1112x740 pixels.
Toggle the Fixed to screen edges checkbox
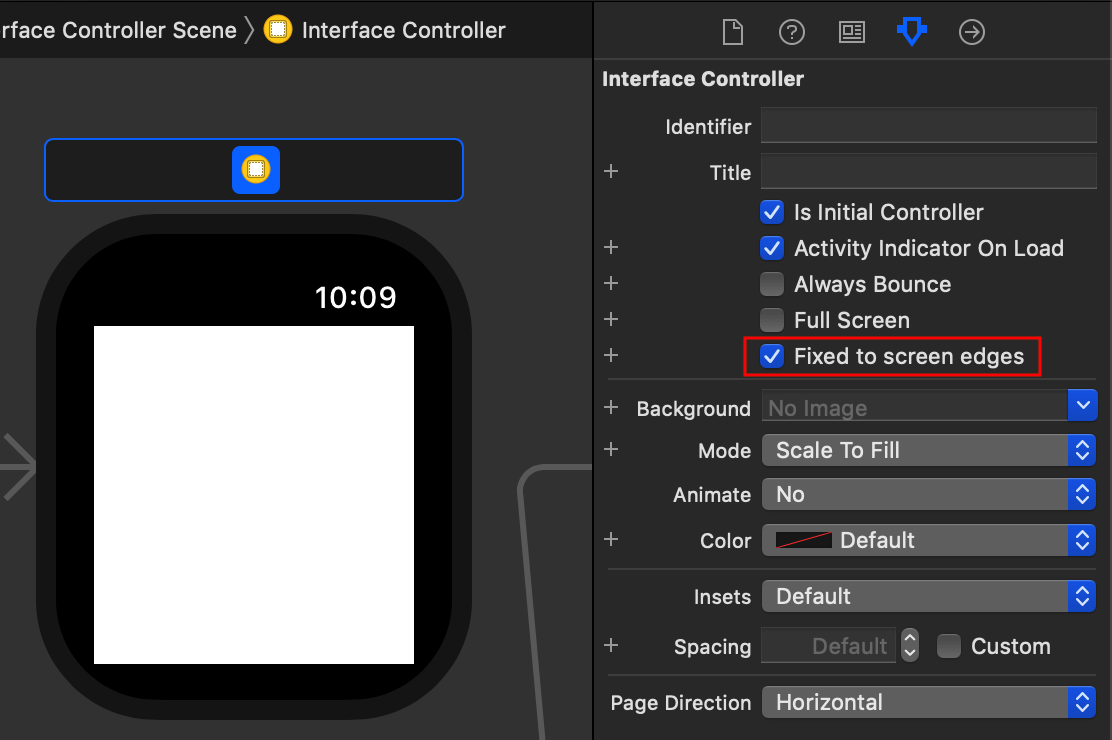[772, 356]
